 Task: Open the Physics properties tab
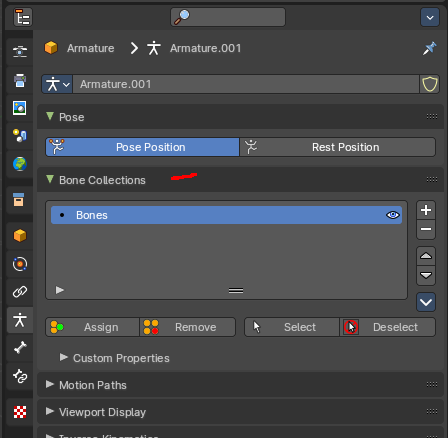pyautogui.click(x=20, y=264)
